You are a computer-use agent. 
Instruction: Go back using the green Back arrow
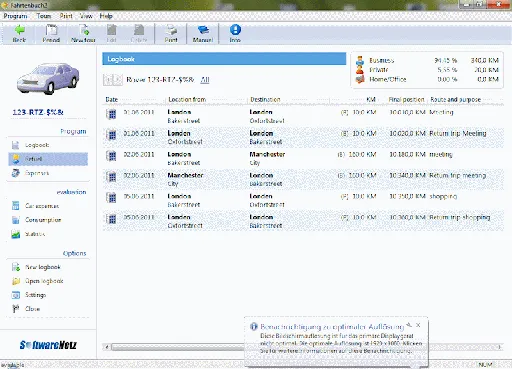coord(19,33)
